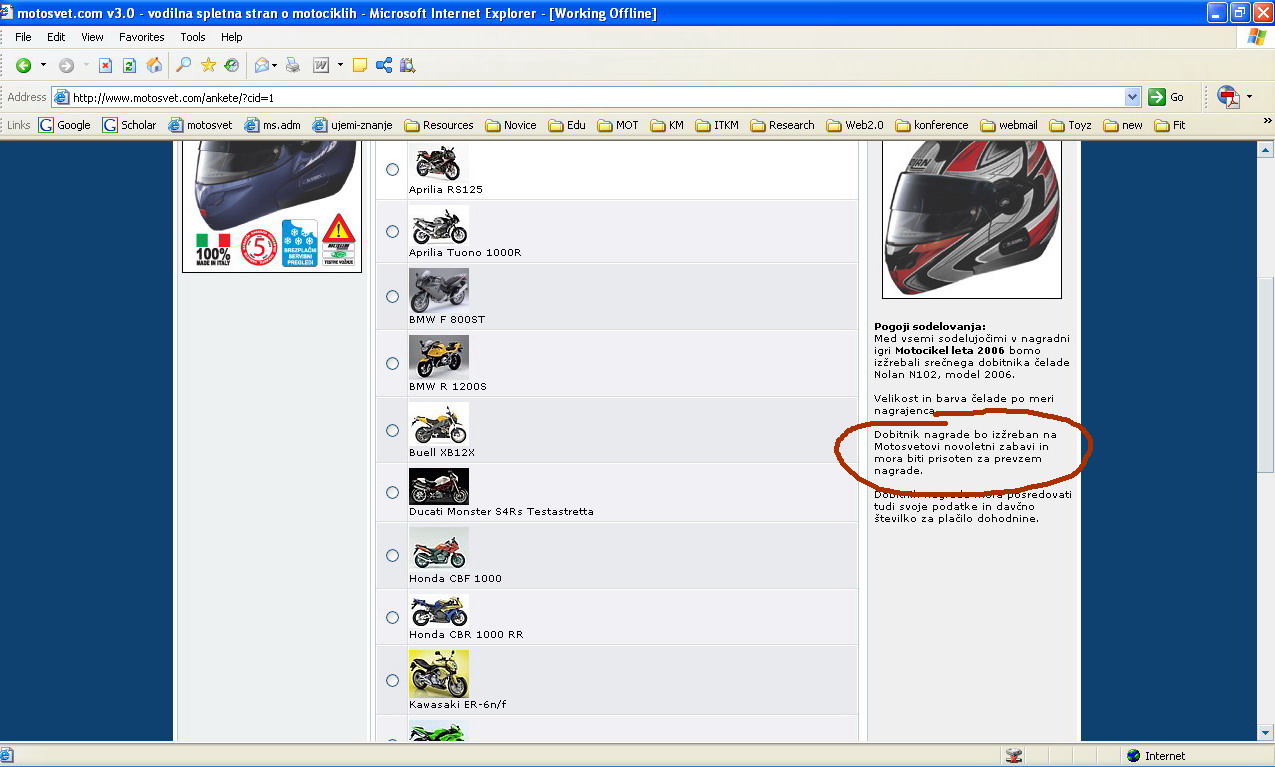Open the Help menu
Image resolution: width=1275 pixels, height=767 pixels.
tap(232, 37)
